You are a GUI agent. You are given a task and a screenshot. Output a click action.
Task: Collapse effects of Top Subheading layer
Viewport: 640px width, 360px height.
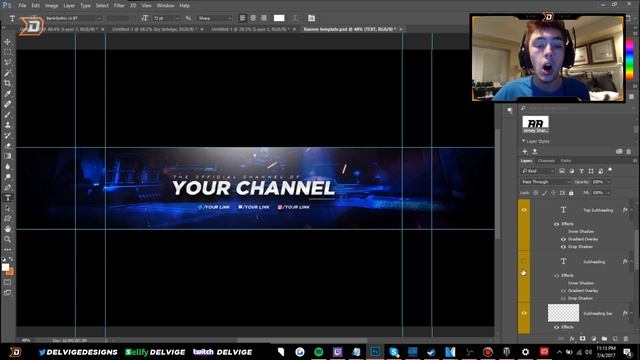pos(631,210)
